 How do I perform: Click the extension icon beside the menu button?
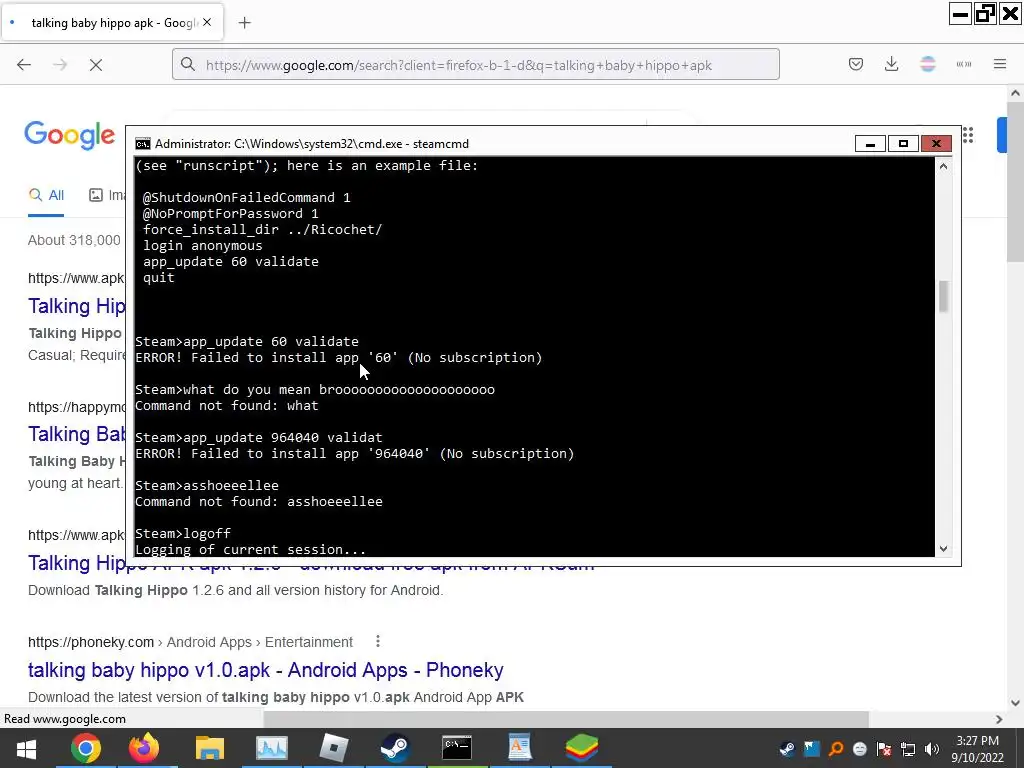[x=964, y=64]
